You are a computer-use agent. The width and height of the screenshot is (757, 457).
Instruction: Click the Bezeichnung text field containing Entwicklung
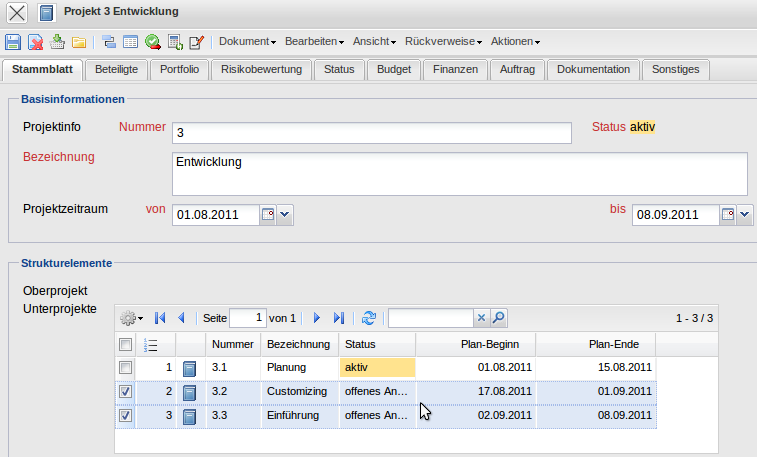(x=460, y=174)
